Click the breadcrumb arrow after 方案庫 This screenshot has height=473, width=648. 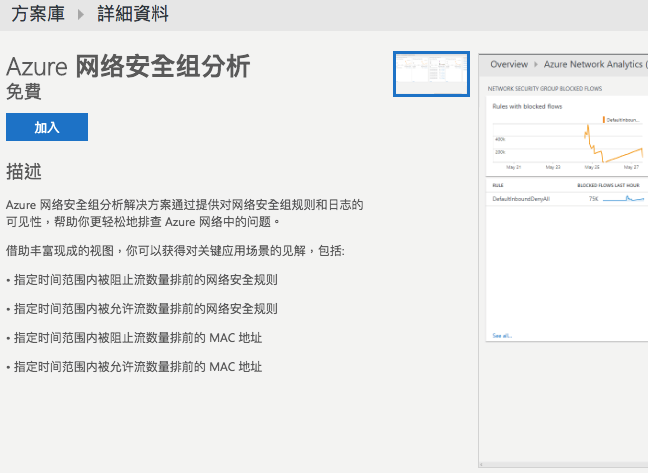(x=81, y=15)
